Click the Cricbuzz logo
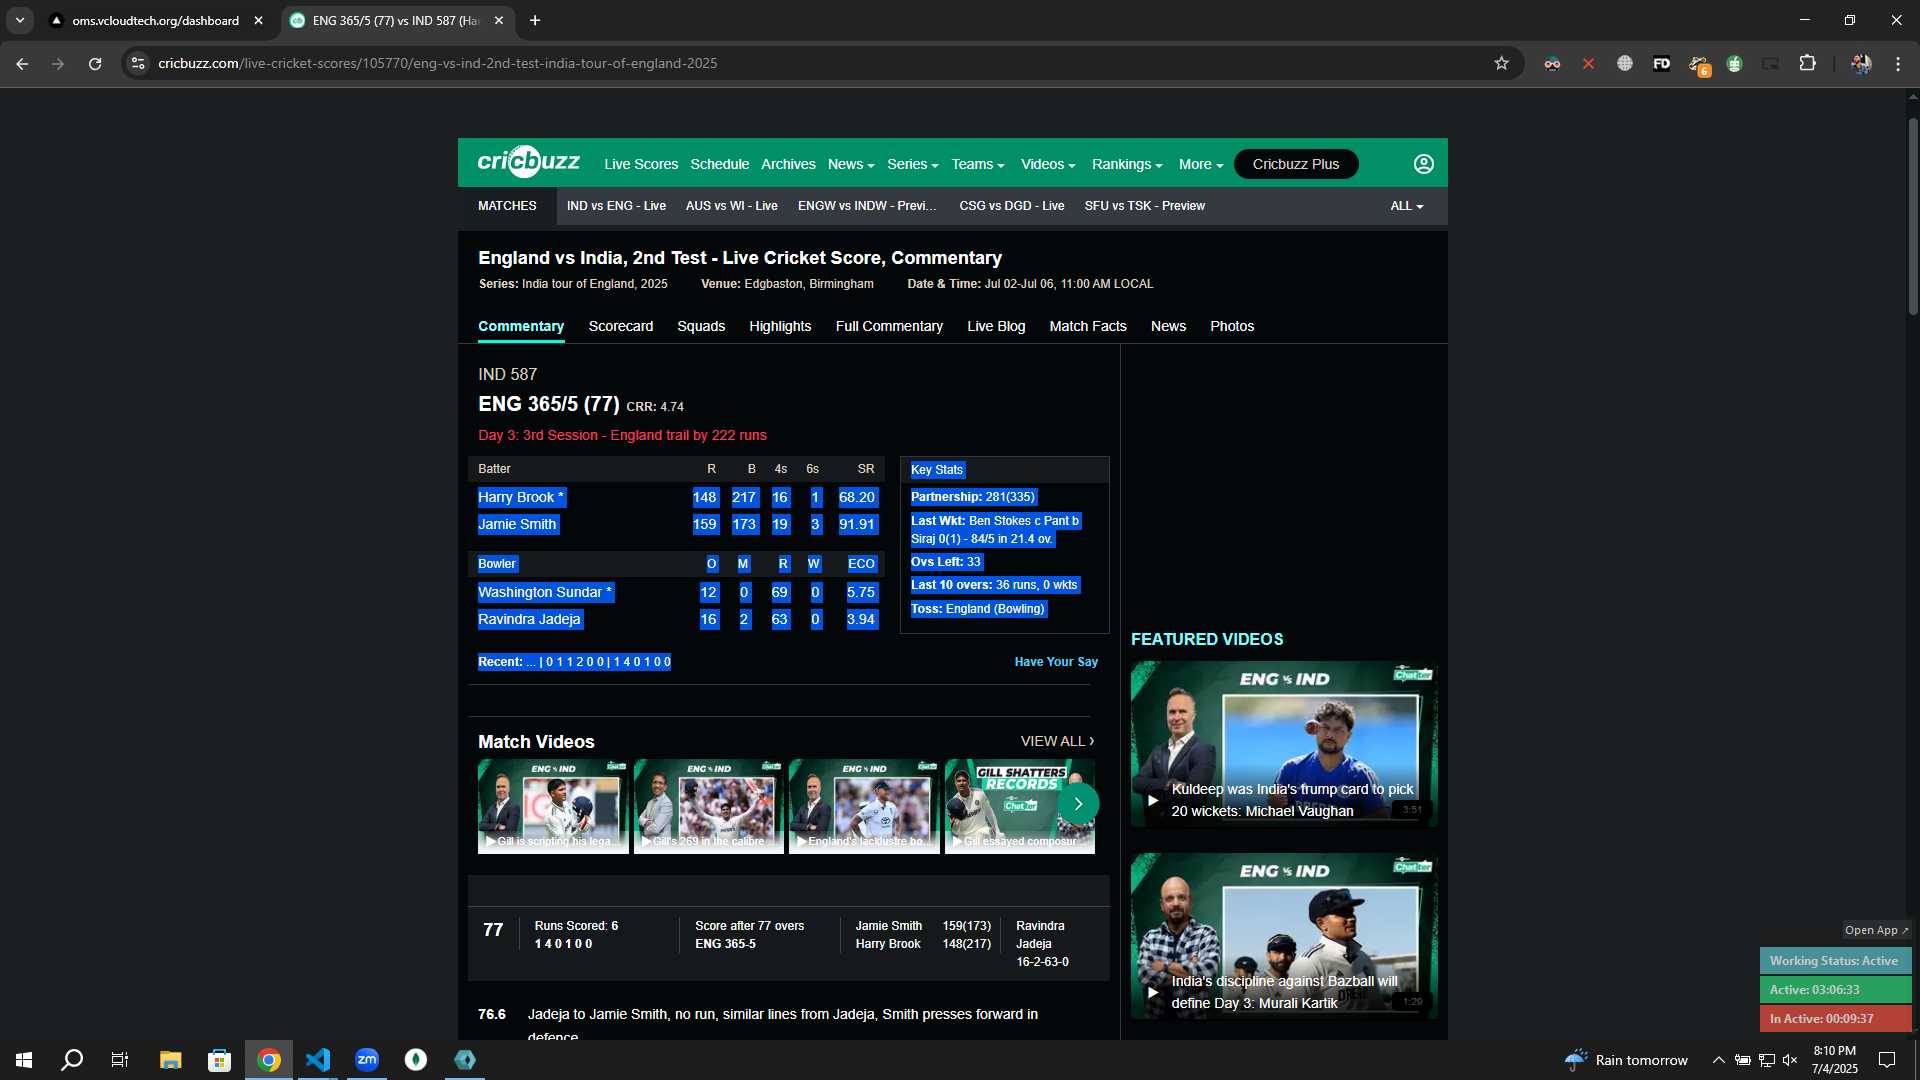Viewport: 1920px width, 1080px height. point(528,162)
